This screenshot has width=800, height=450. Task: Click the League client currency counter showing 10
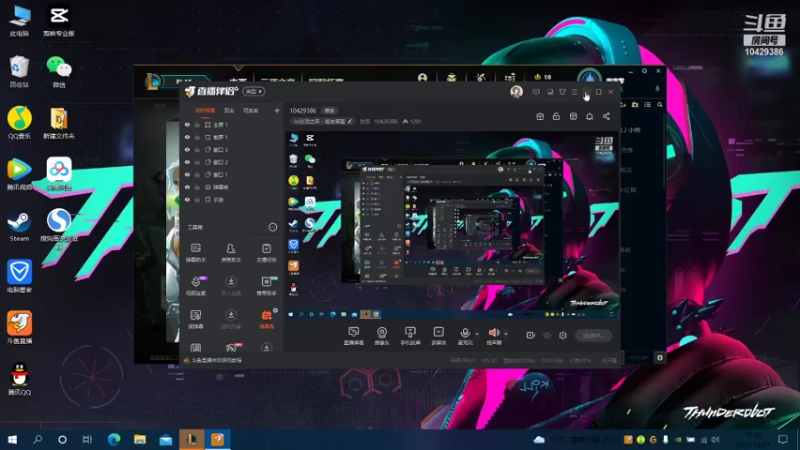(x=542, y=77)
